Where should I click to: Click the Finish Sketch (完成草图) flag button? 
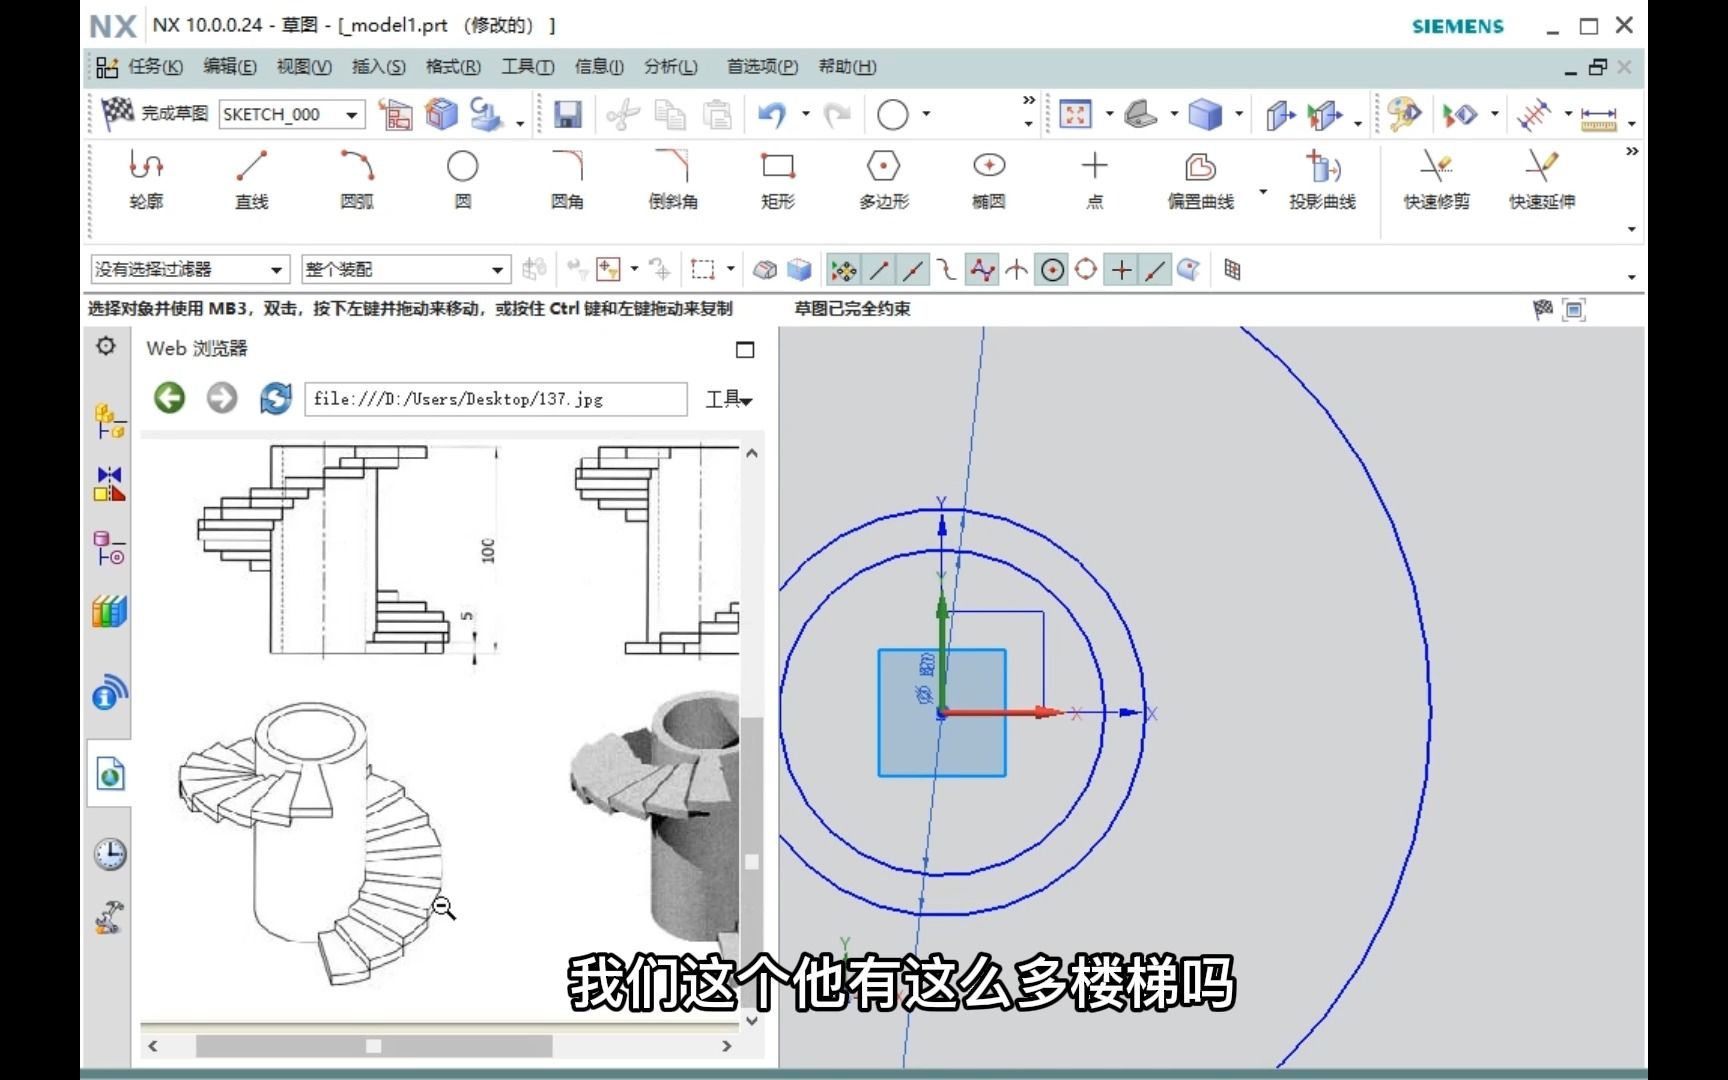pos(154,114)
